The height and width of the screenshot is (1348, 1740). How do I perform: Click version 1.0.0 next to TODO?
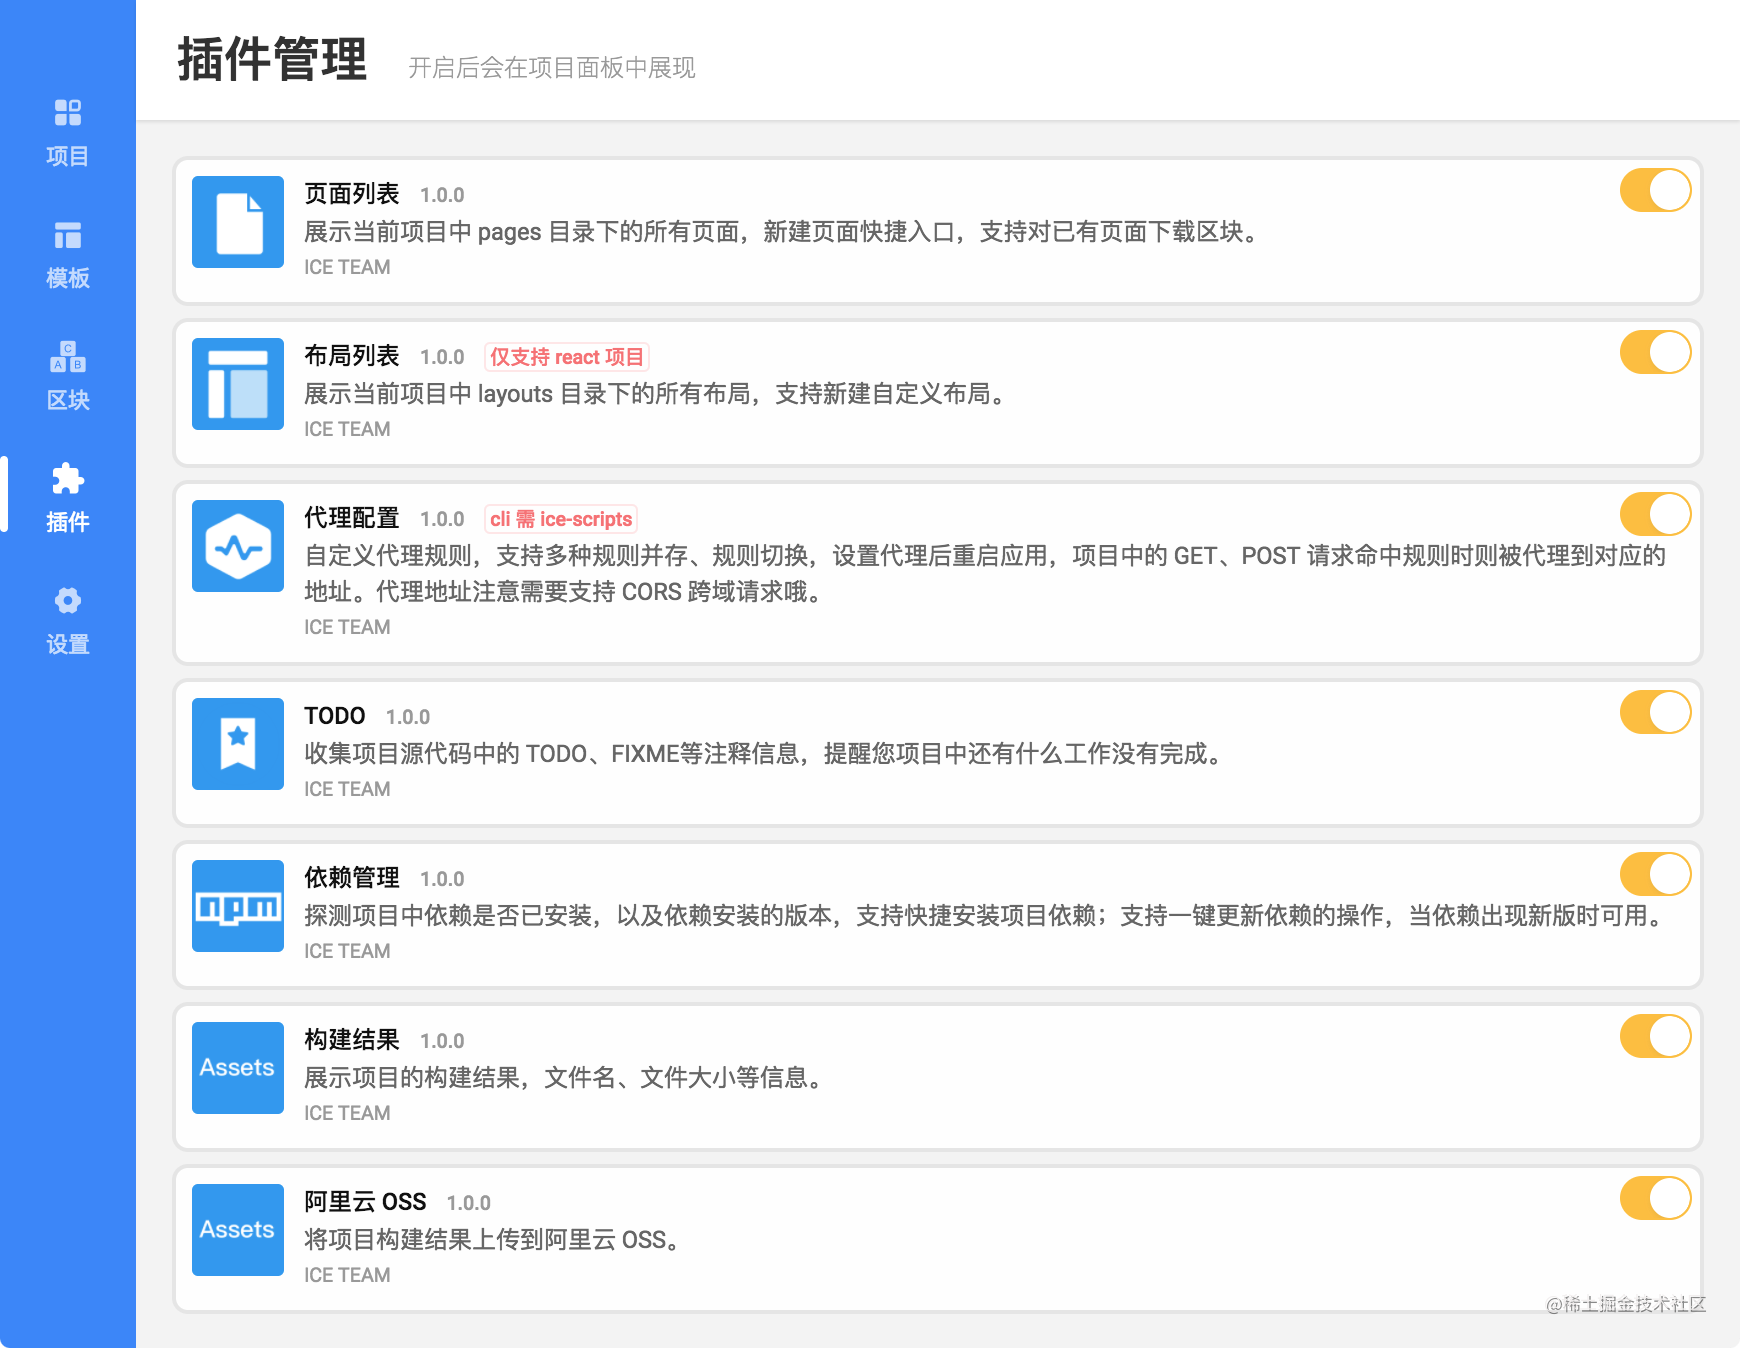[x=408, y=717]
